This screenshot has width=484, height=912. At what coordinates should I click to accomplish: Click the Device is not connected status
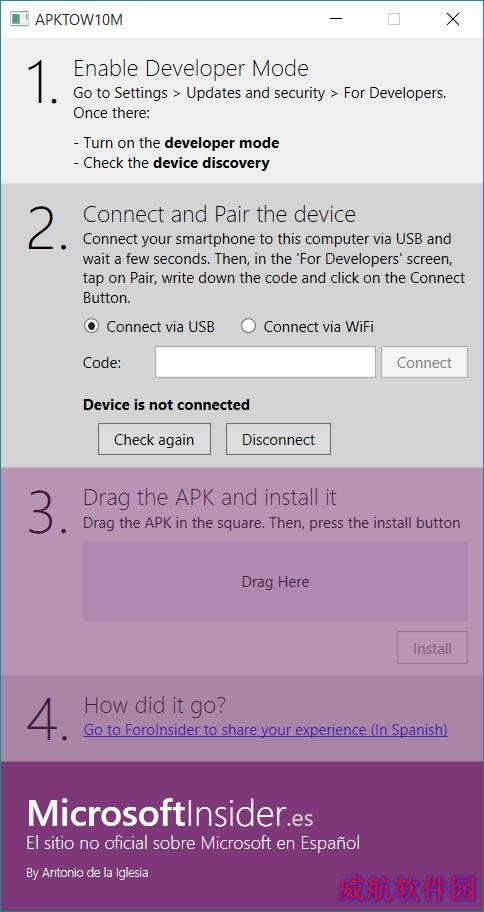166,405
